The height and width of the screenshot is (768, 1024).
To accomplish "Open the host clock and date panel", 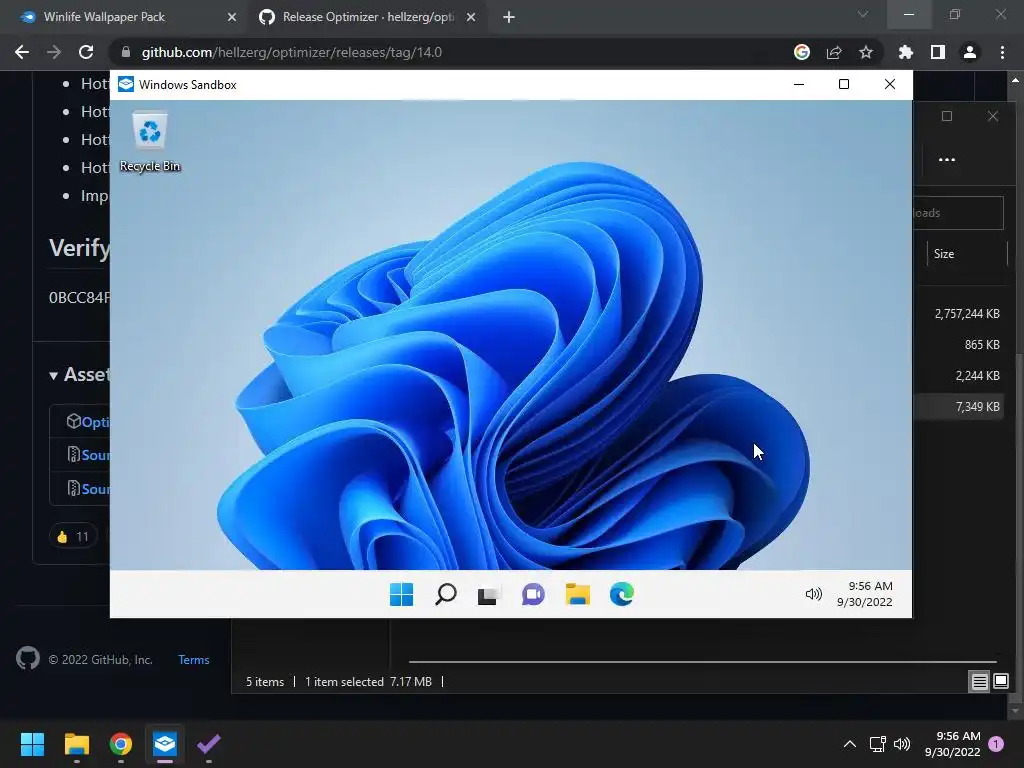I will (953, 744).
